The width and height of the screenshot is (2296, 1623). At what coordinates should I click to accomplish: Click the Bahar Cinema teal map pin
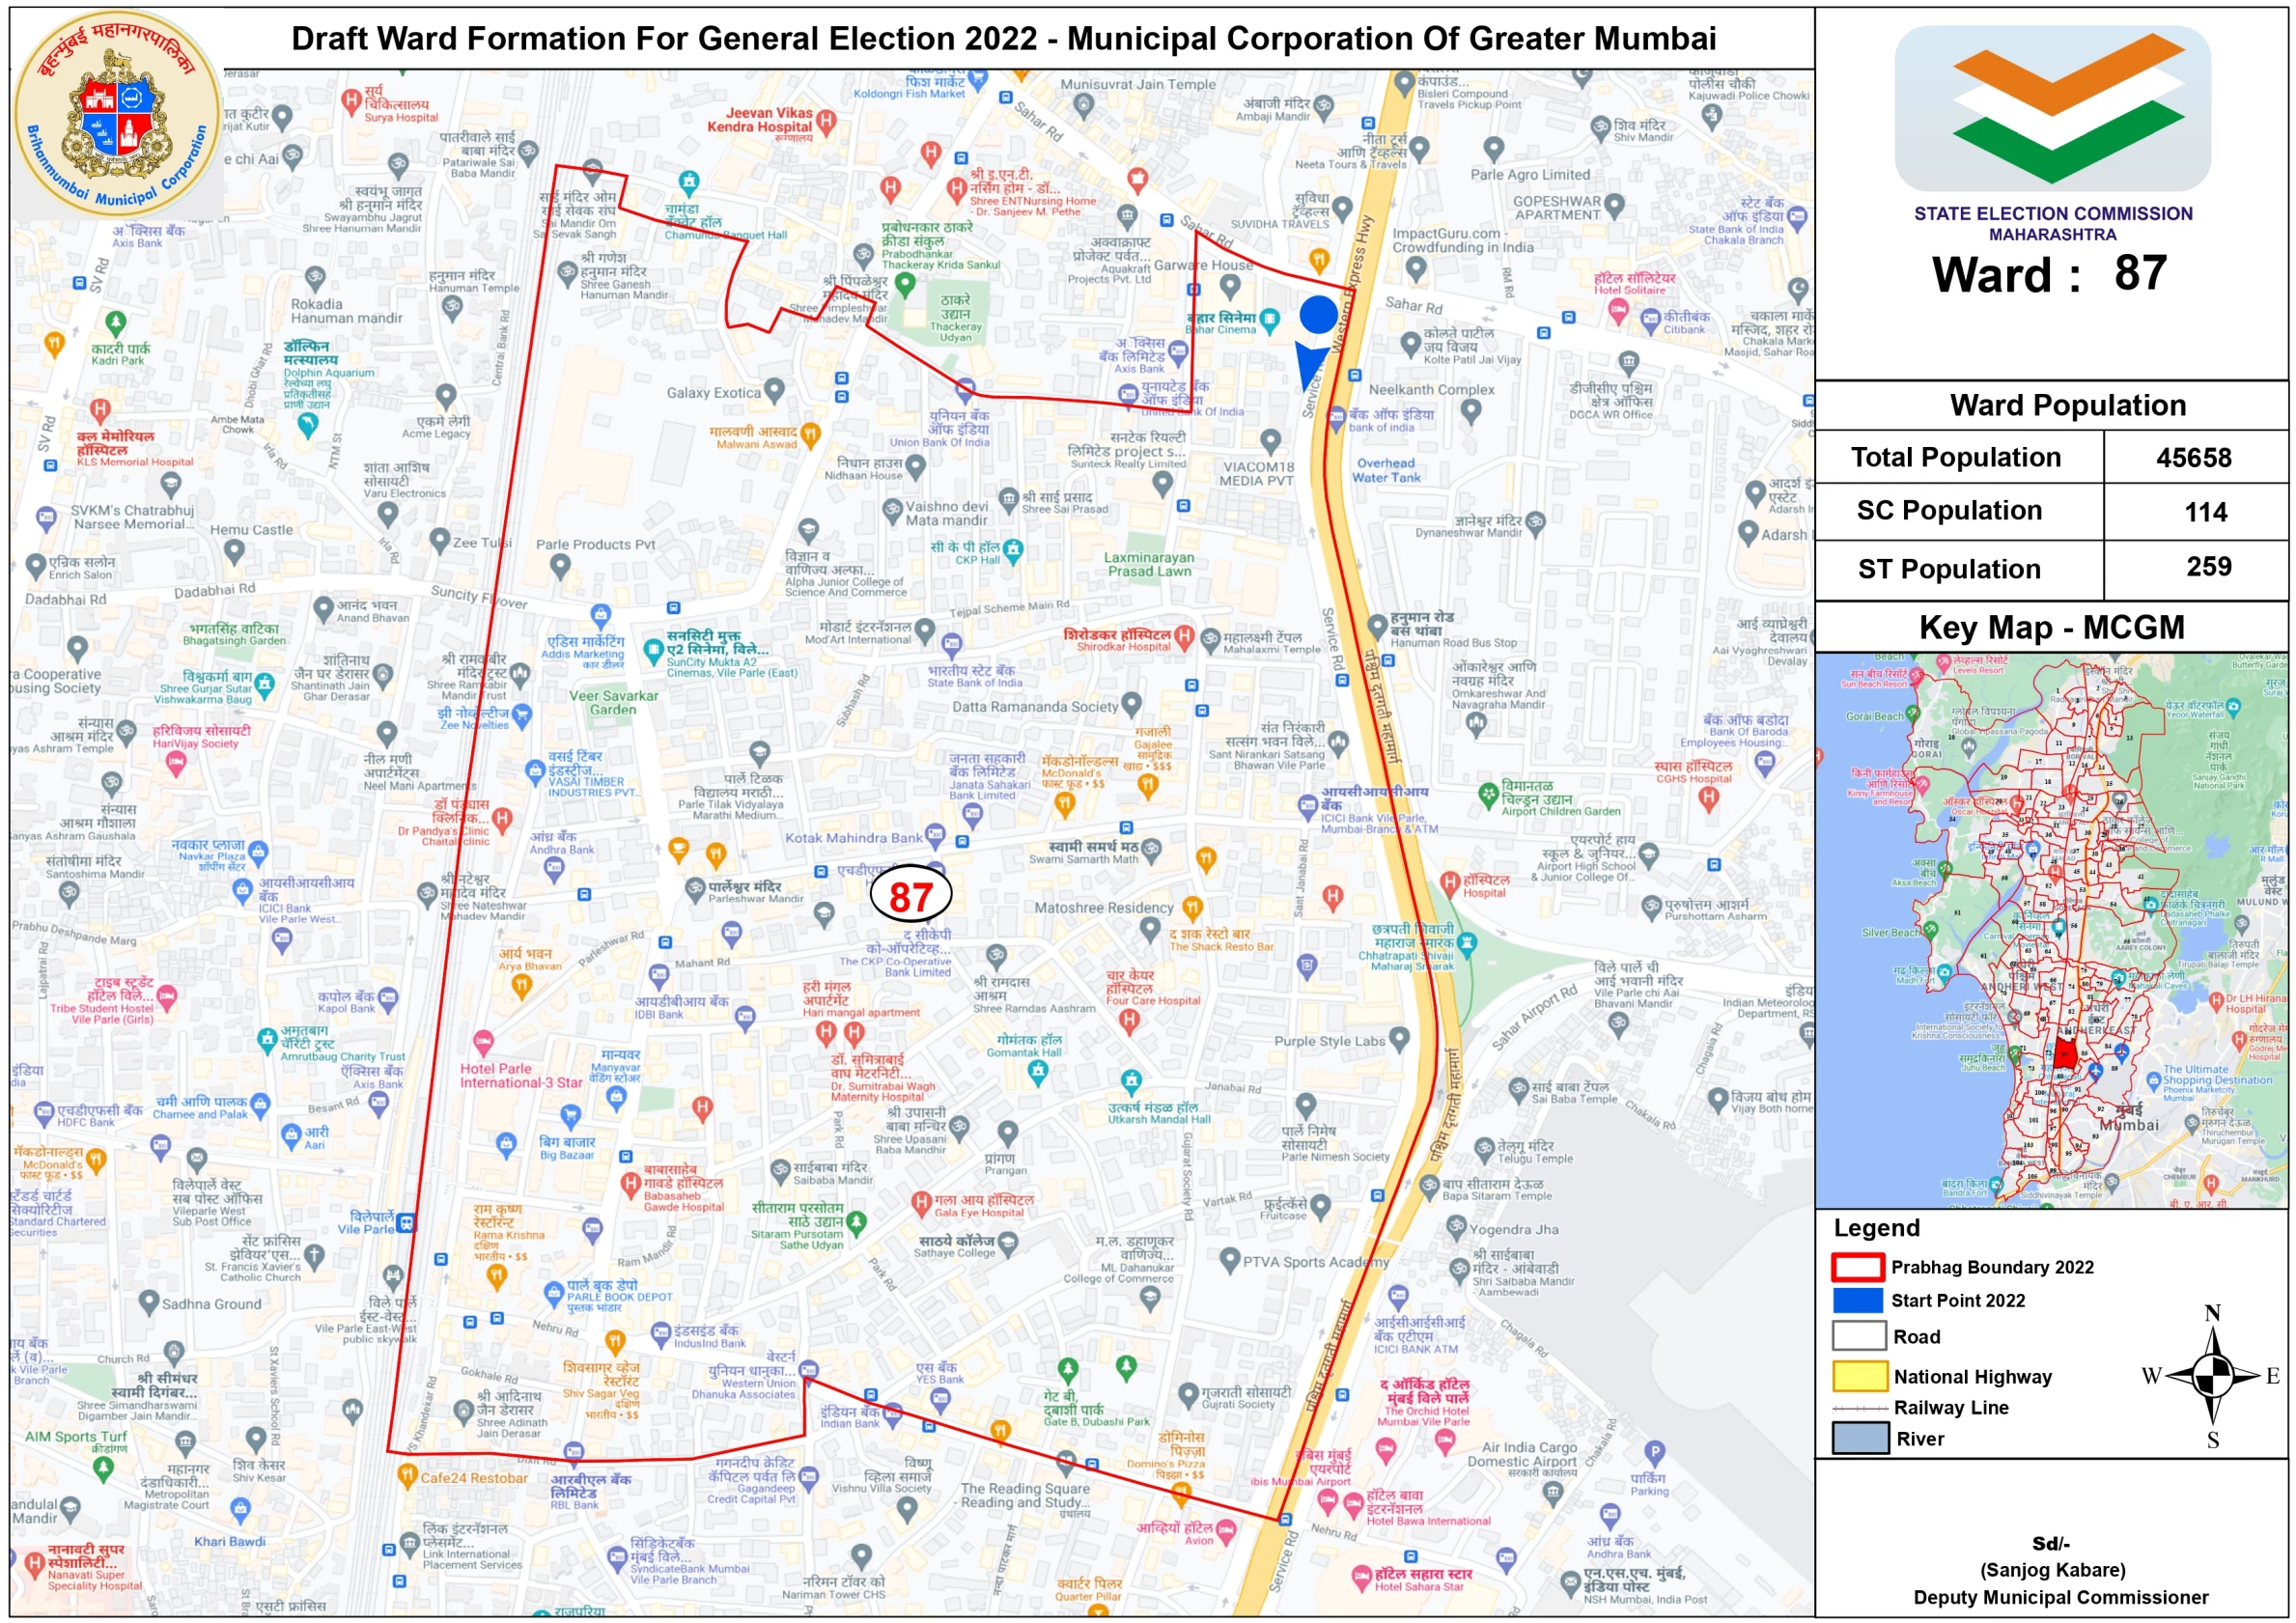point(1269,320)
